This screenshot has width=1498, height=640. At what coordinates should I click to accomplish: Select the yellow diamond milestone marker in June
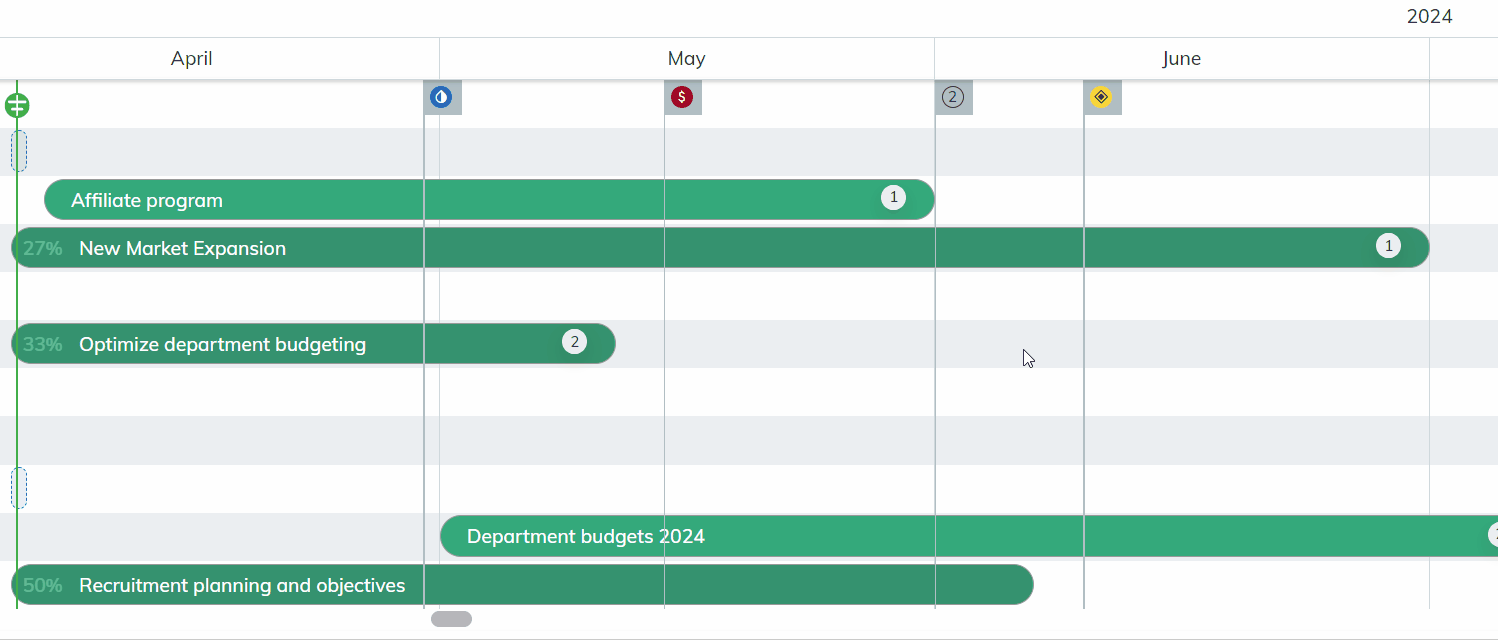[1102, 97]
